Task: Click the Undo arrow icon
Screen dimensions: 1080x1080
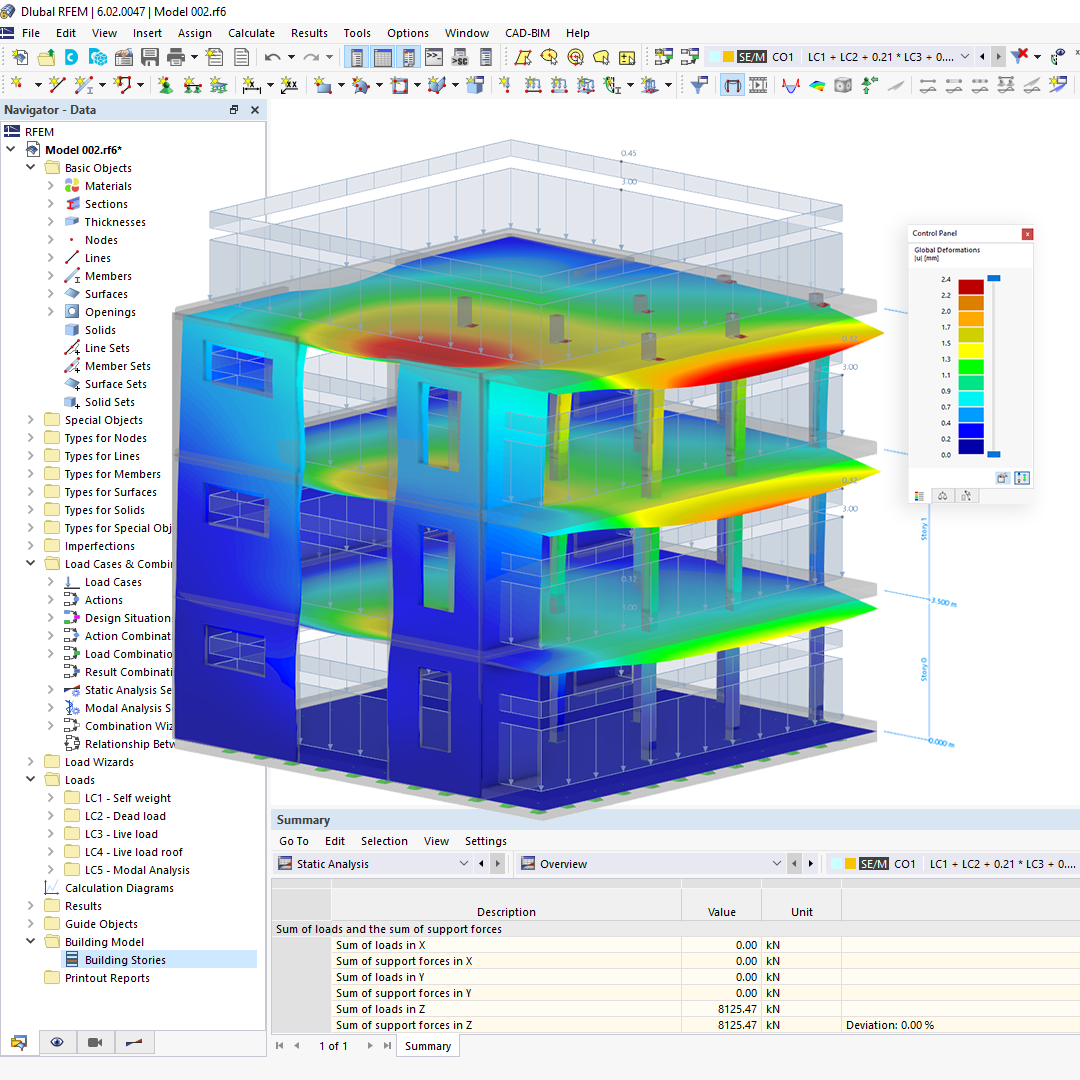Action: [271, 57]
